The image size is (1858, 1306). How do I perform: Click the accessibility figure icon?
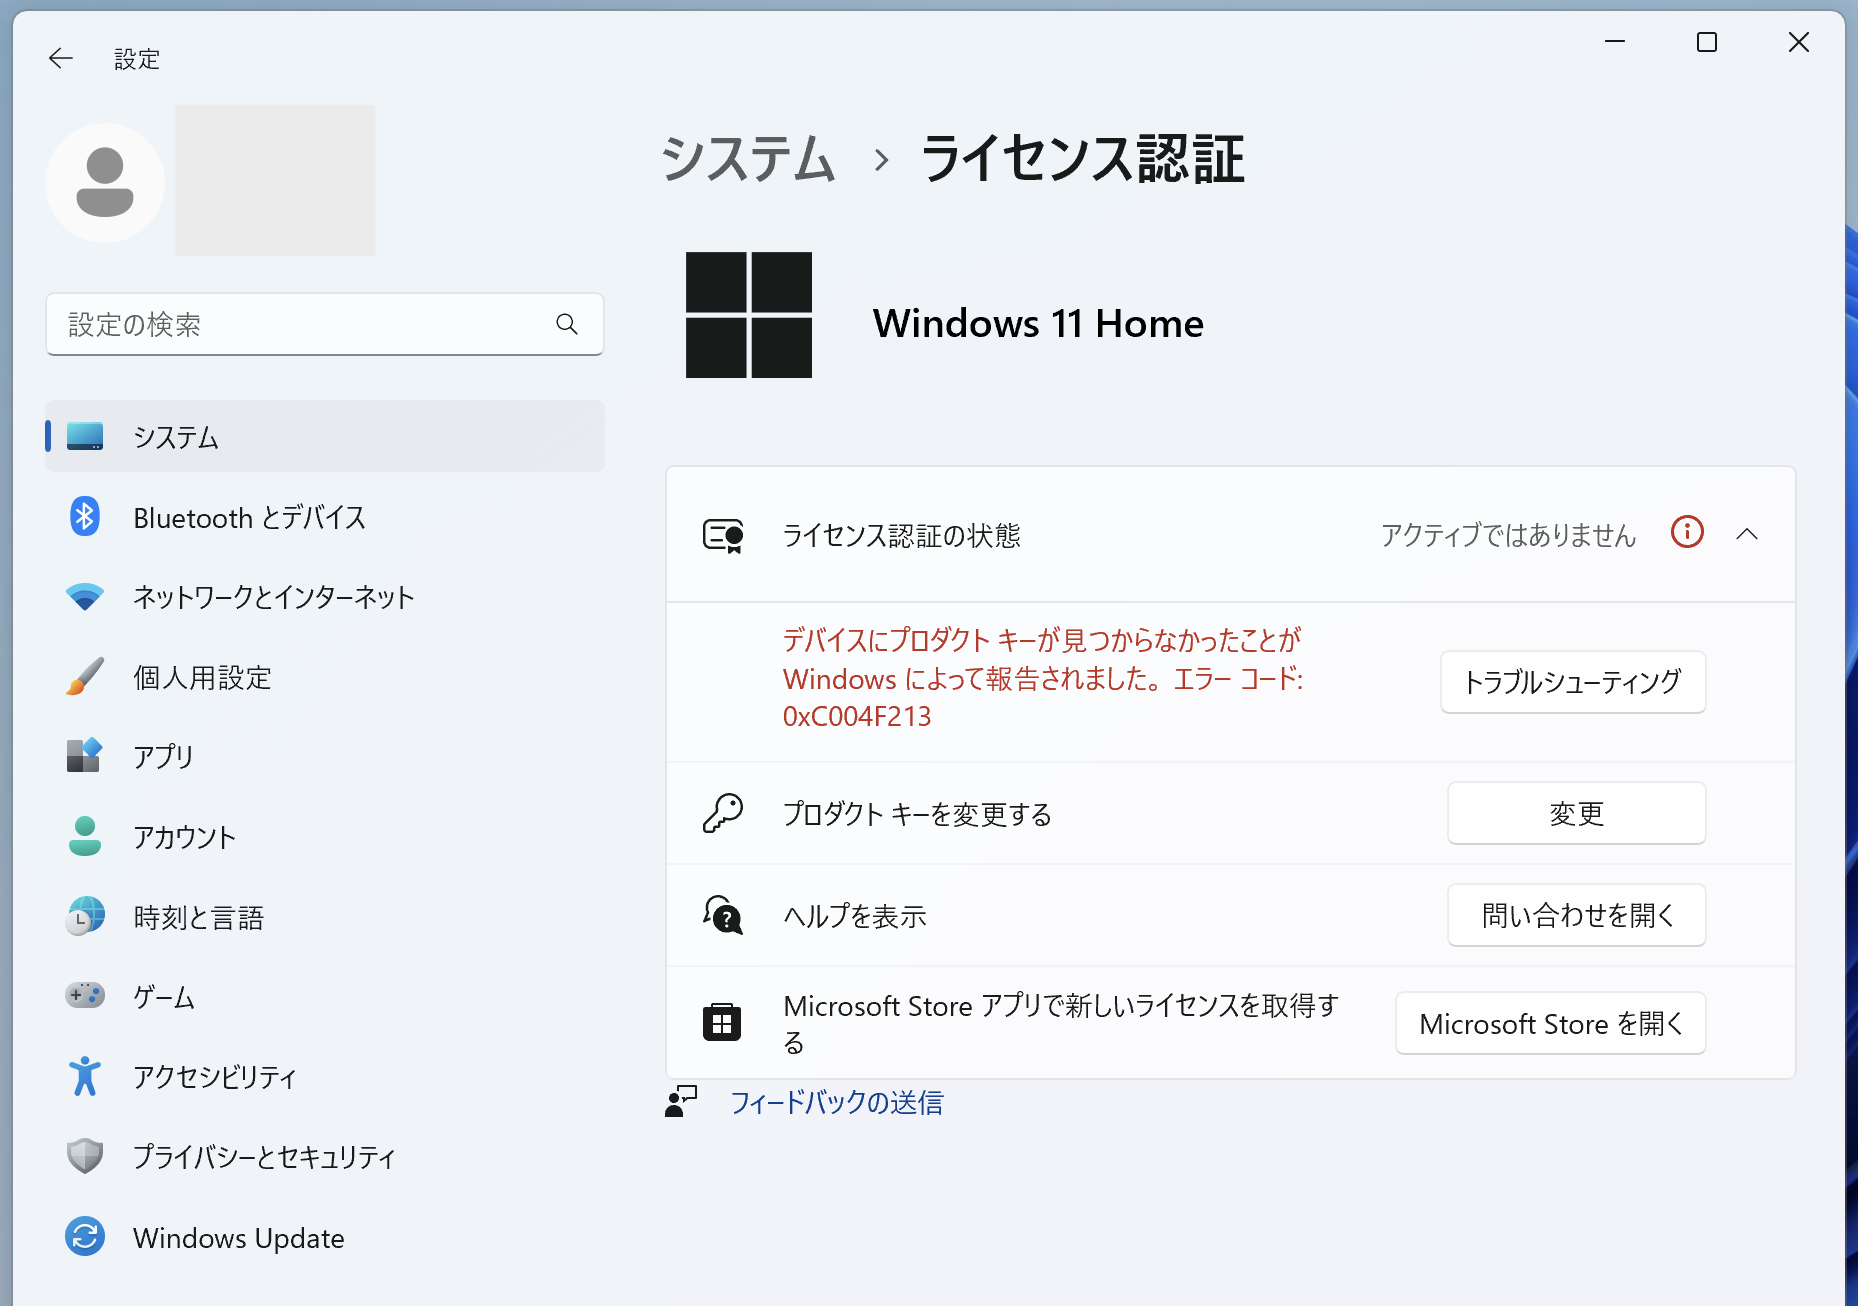coord(85,1077)
